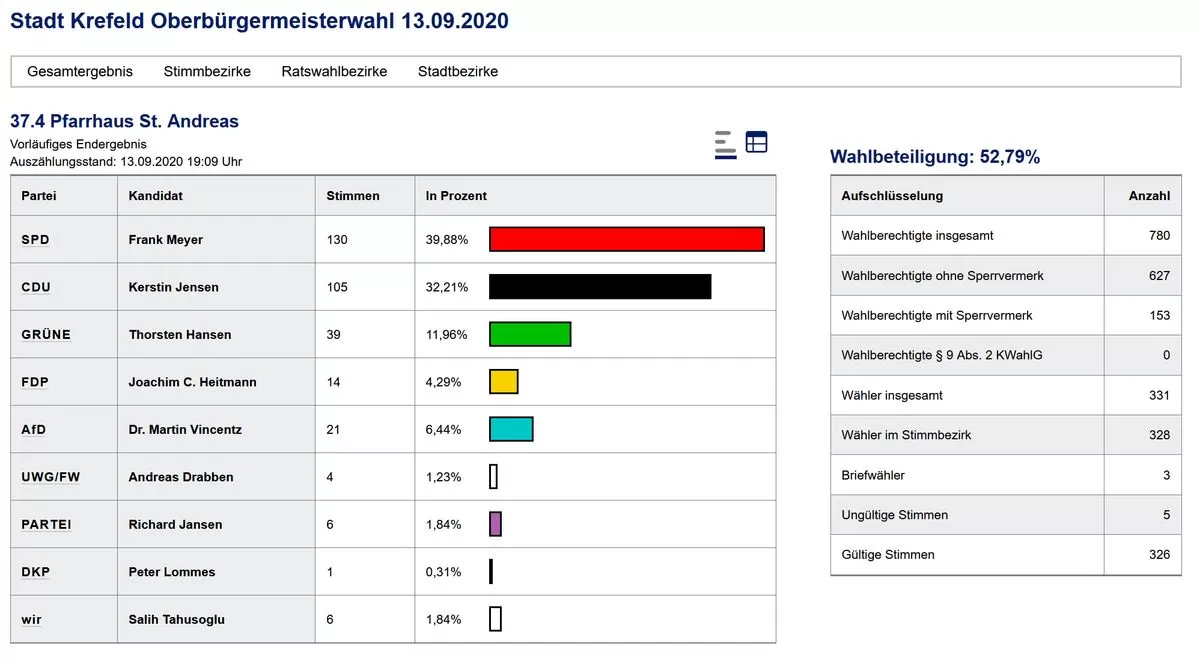Click the GRÜNE party abbreviation

tap(46, 335)
